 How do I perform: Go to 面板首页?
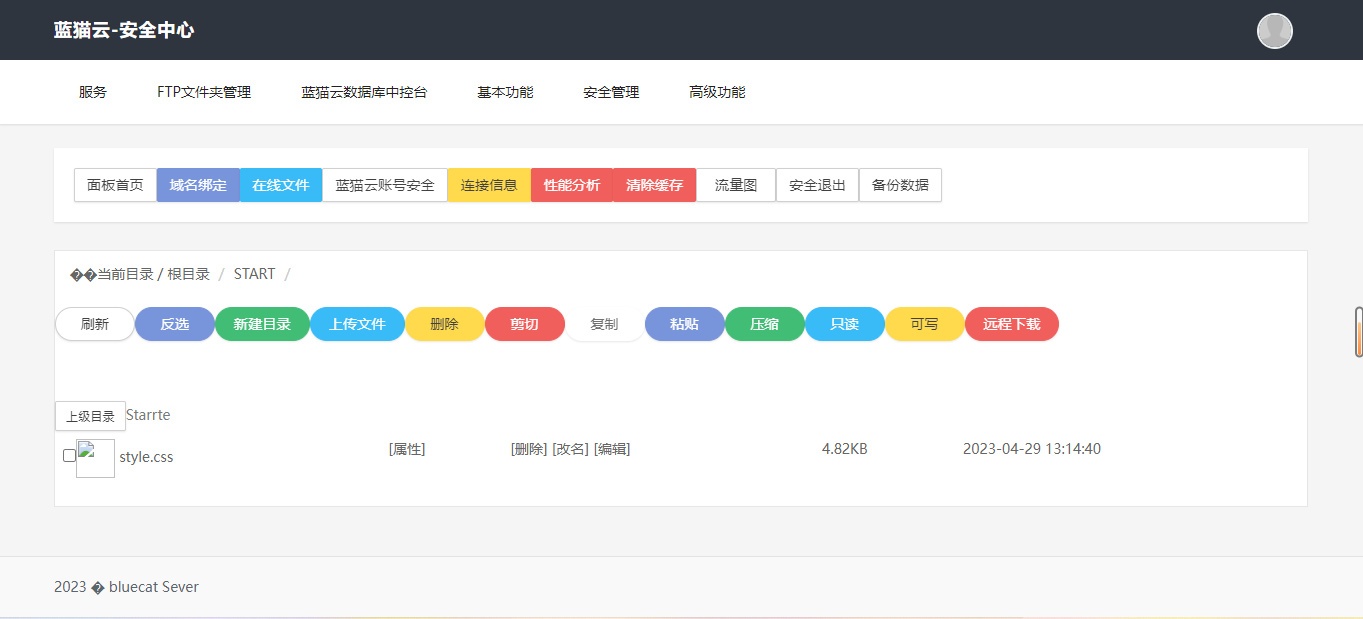coord(115,185)
